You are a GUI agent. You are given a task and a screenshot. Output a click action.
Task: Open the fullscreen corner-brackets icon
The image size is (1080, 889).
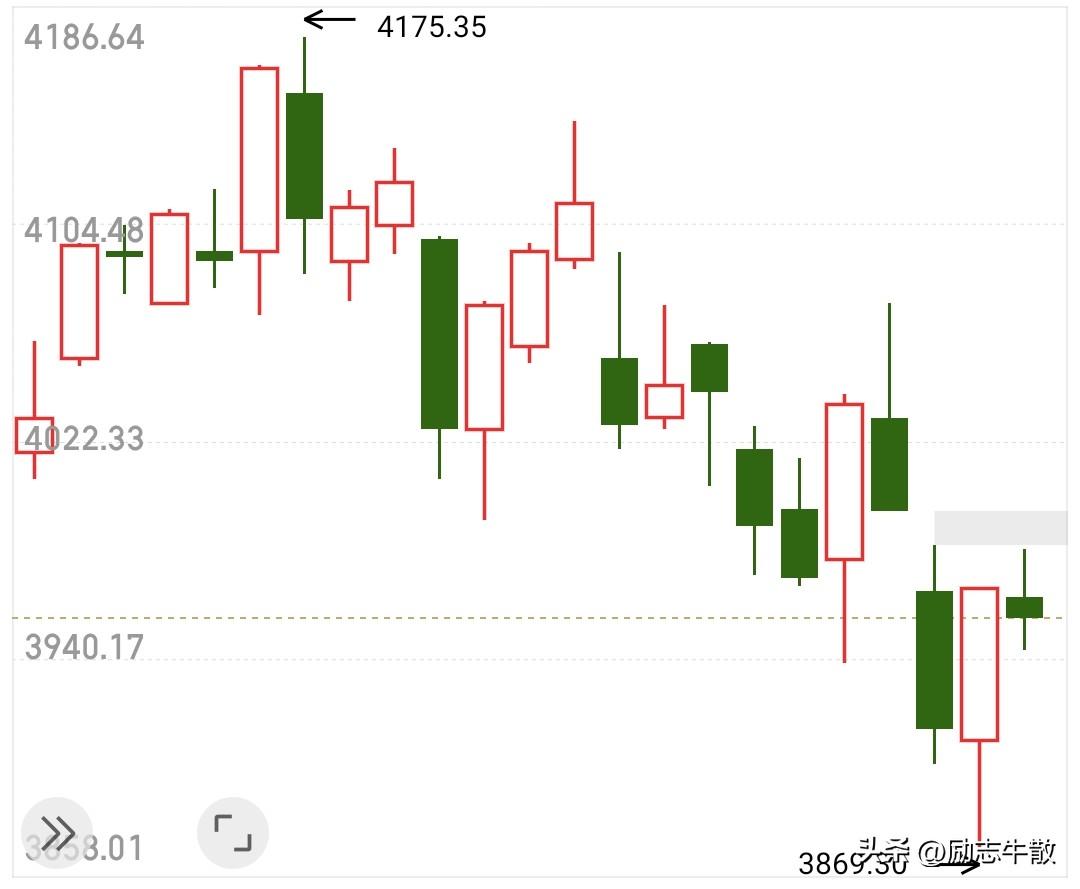pyautogui.click(x=233, y=833)
